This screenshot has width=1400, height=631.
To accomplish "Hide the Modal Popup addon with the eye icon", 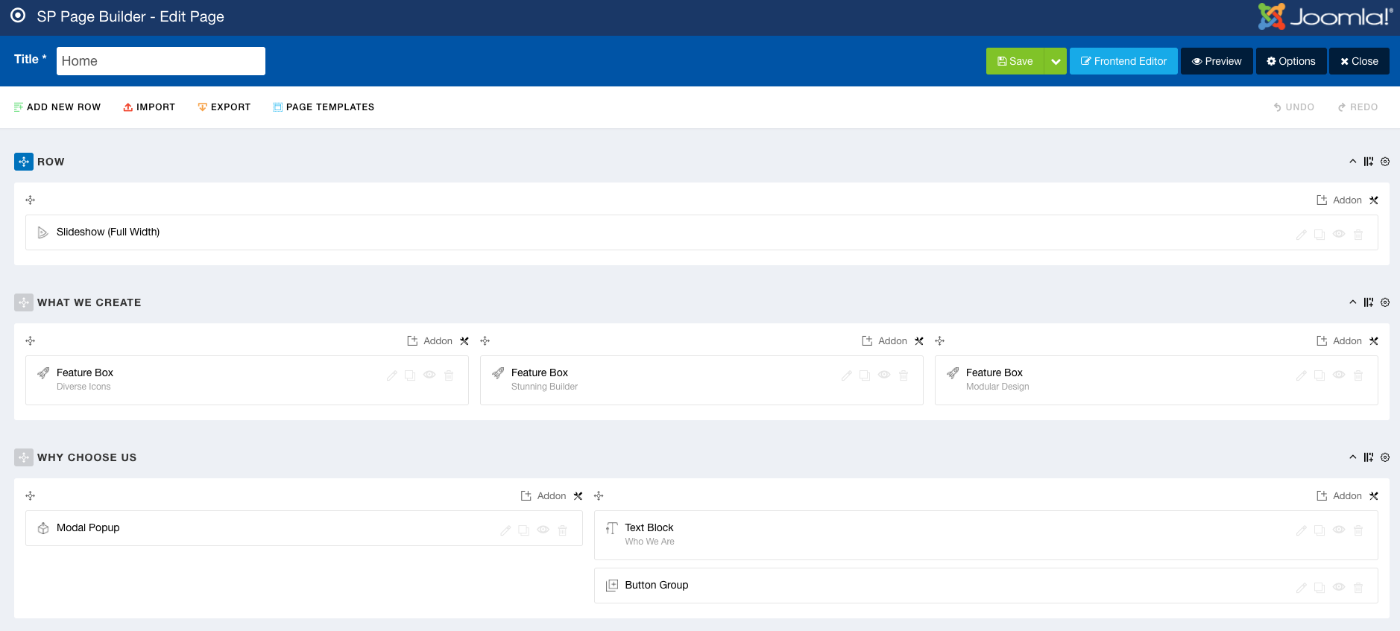I will 542,529.
